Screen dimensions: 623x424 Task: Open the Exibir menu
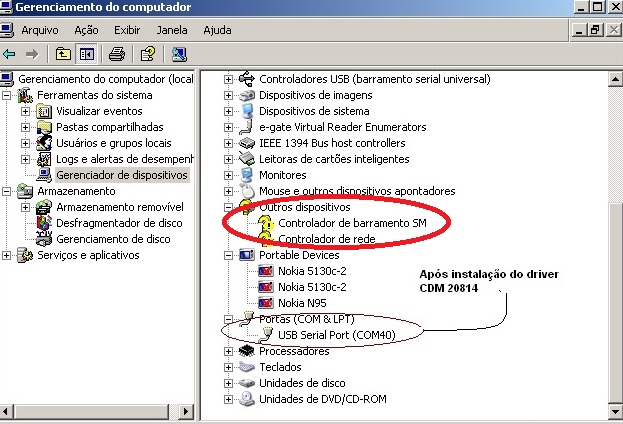pyautogui.click(x=127, y=30)
